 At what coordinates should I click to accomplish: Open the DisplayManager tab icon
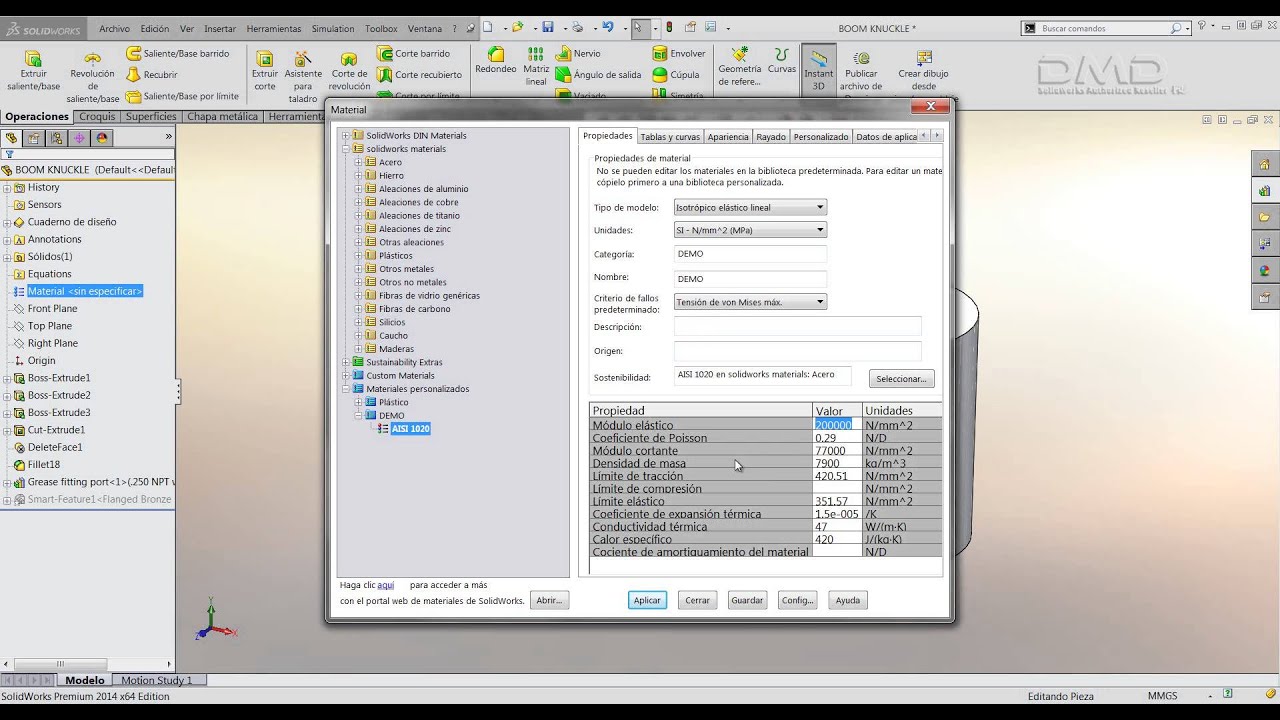pyautogui.click(x=101, y=138)
